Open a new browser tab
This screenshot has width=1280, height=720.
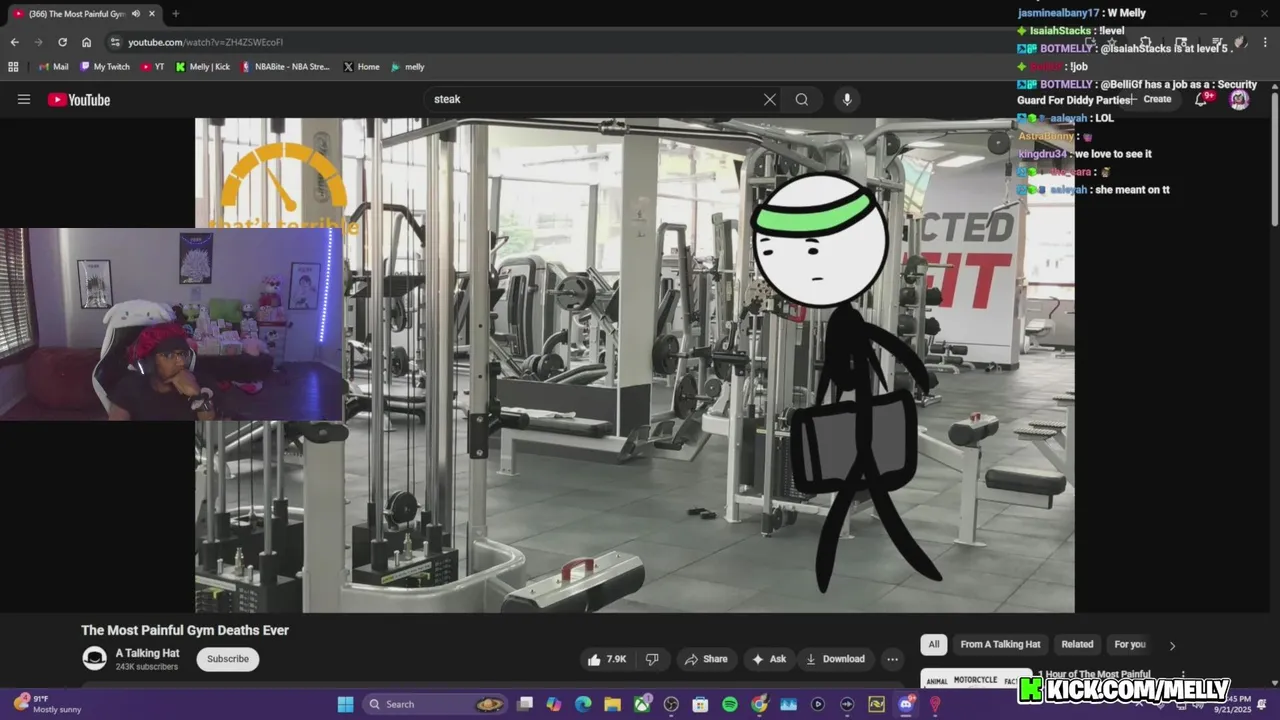point(175,13)
